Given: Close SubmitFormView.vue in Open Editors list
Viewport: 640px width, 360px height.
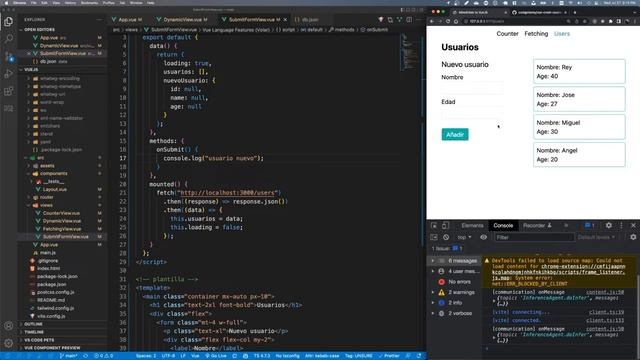Looking at the screenshot, I should [x=29, y=53].
